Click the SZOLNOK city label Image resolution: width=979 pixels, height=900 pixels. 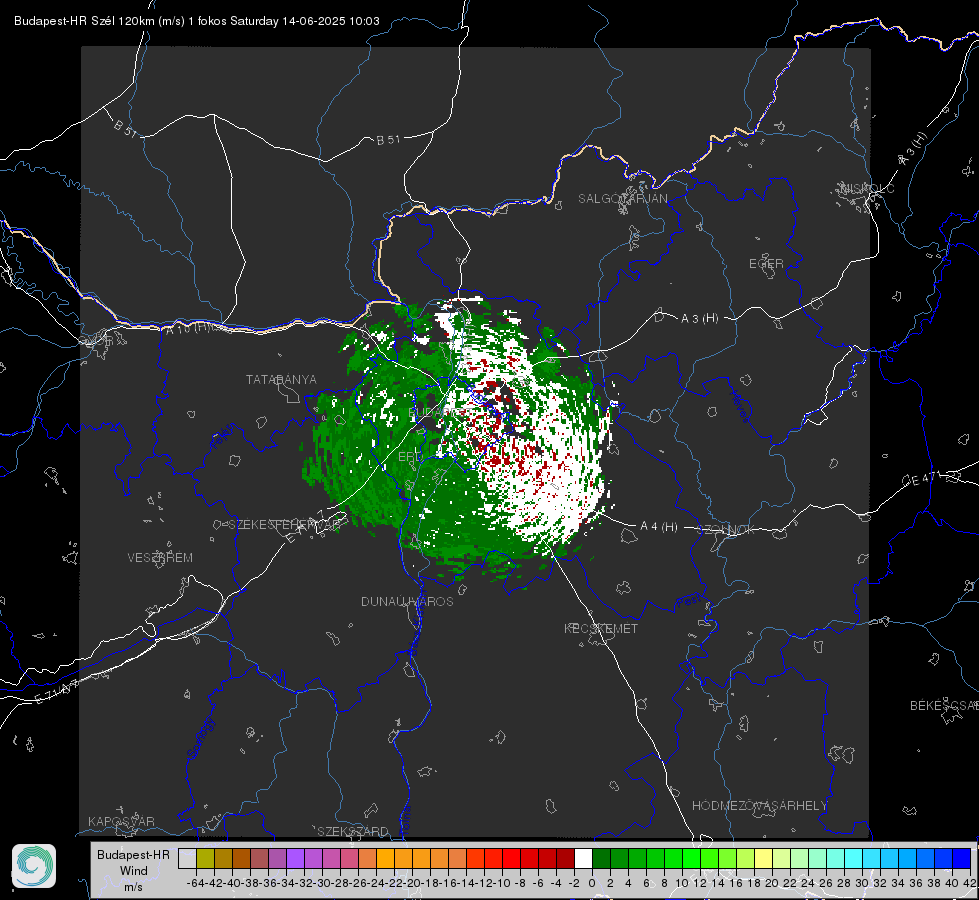(727, 530)
